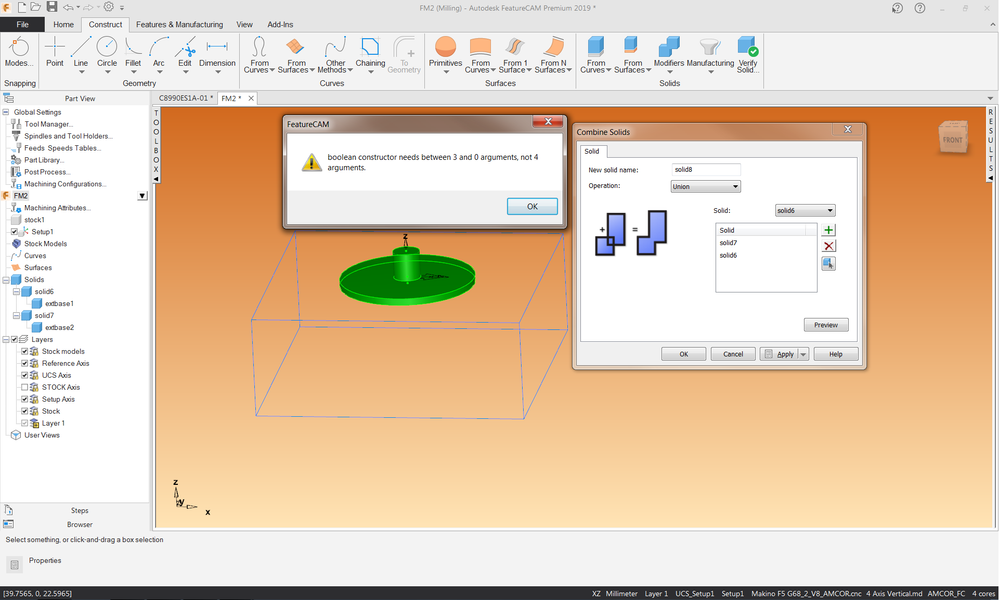The image size is (999, 600).
Task: Switch to Features & Manufacturing tab
Action: click(x=179, y=24)
